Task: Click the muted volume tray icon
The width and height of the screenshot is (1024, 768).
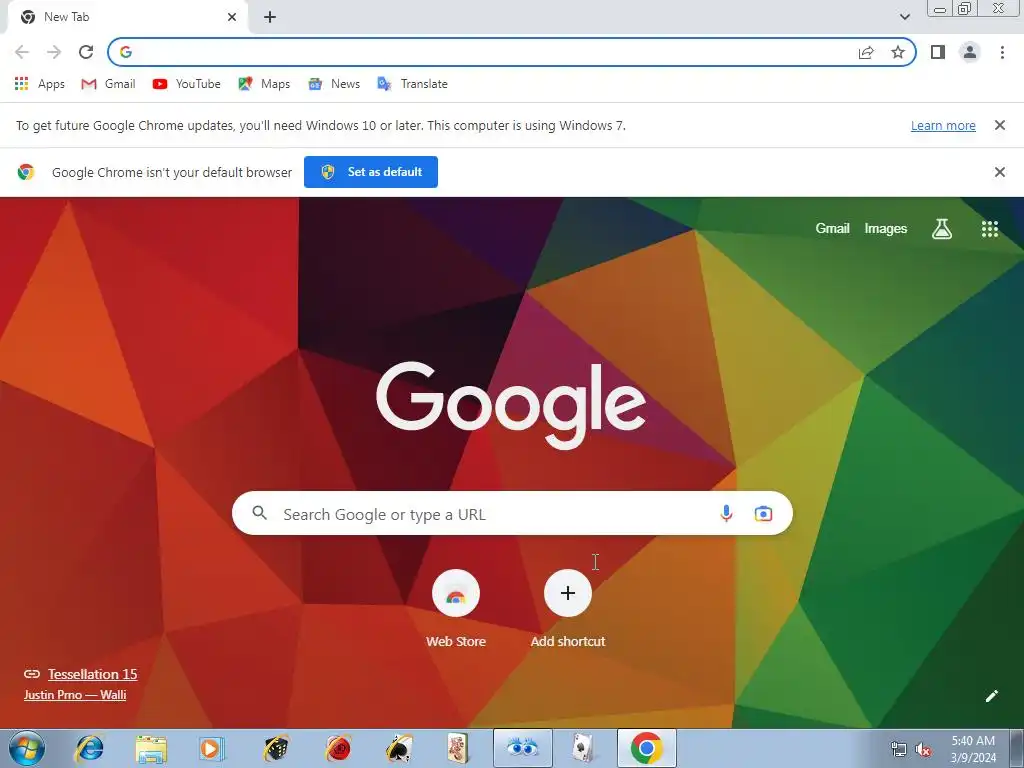Action: coord(923,749)
